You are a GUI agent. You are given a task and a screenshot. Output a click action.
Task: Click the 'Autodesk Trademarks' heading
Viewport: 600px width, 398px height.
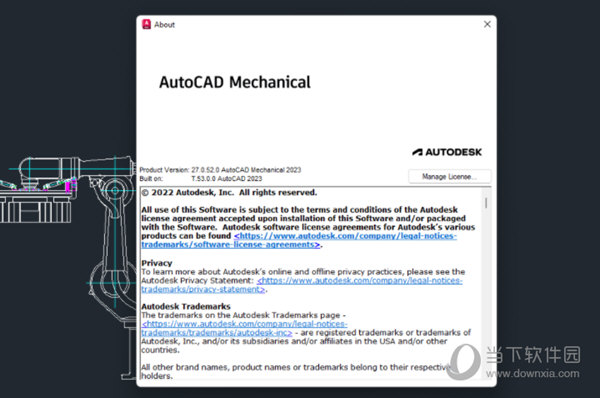tap(186, 307)
